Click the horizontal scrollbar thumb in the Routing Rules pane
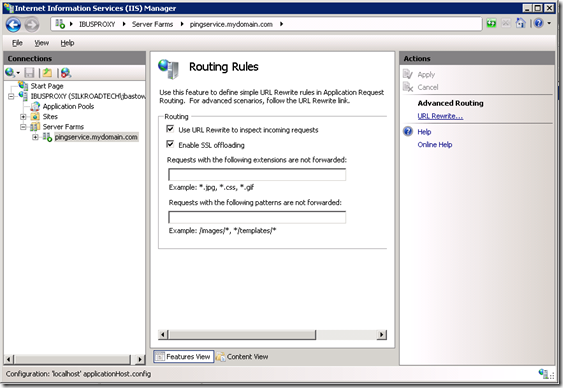 pos(242,335)
